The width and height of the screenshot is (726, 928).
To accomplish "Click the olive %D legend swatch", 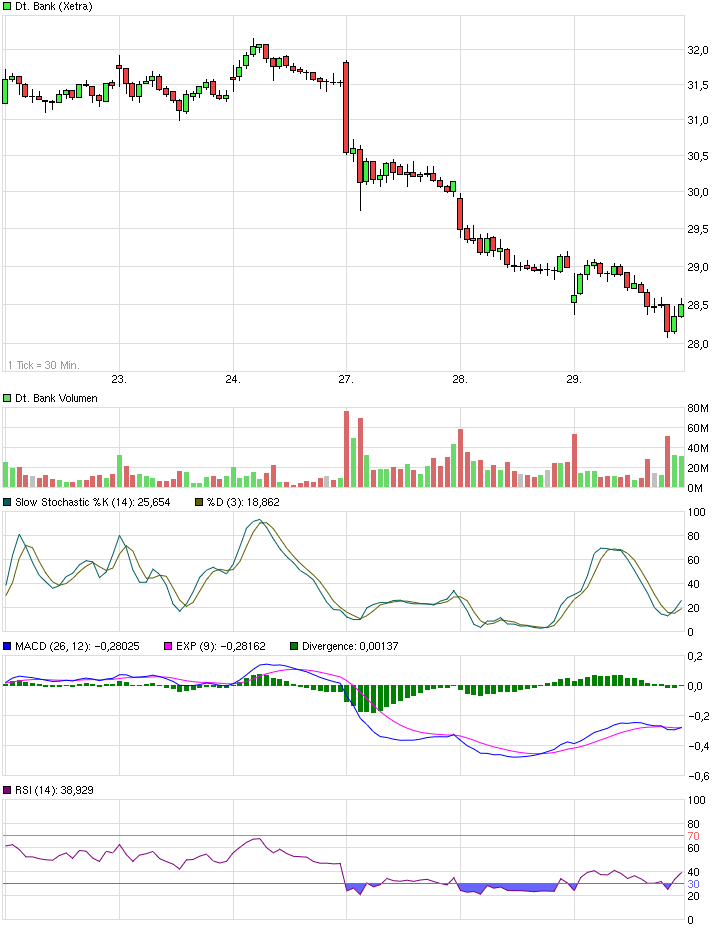I will click(199, 502).
